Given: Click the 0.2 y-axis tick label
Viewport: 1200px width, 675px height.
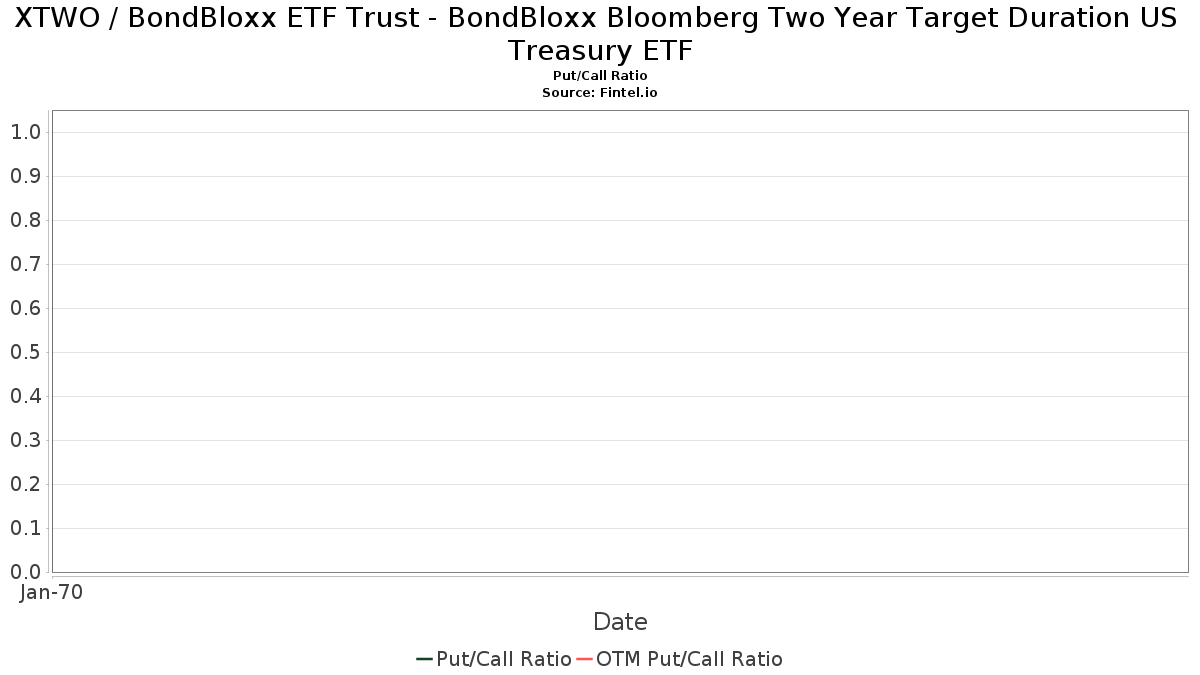Looking at the screenshot, I should click(25, 484).
